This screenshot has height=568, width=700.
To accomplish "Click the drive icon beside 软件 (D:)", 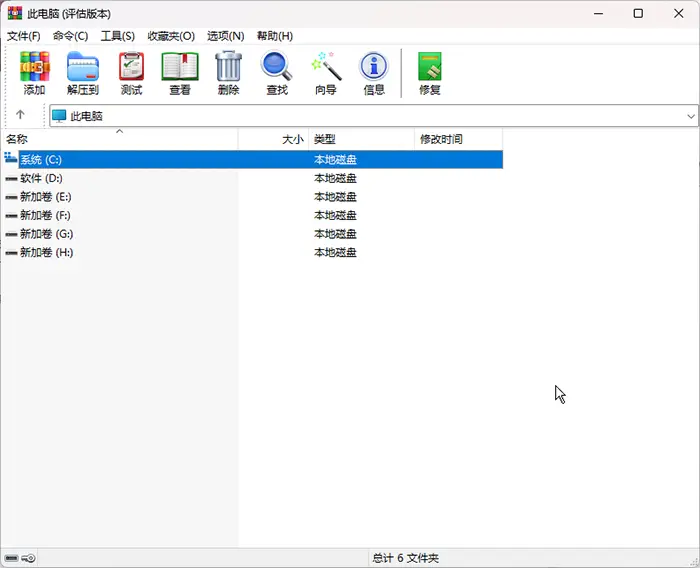I will pyautogui.click(x=12, y=179).
